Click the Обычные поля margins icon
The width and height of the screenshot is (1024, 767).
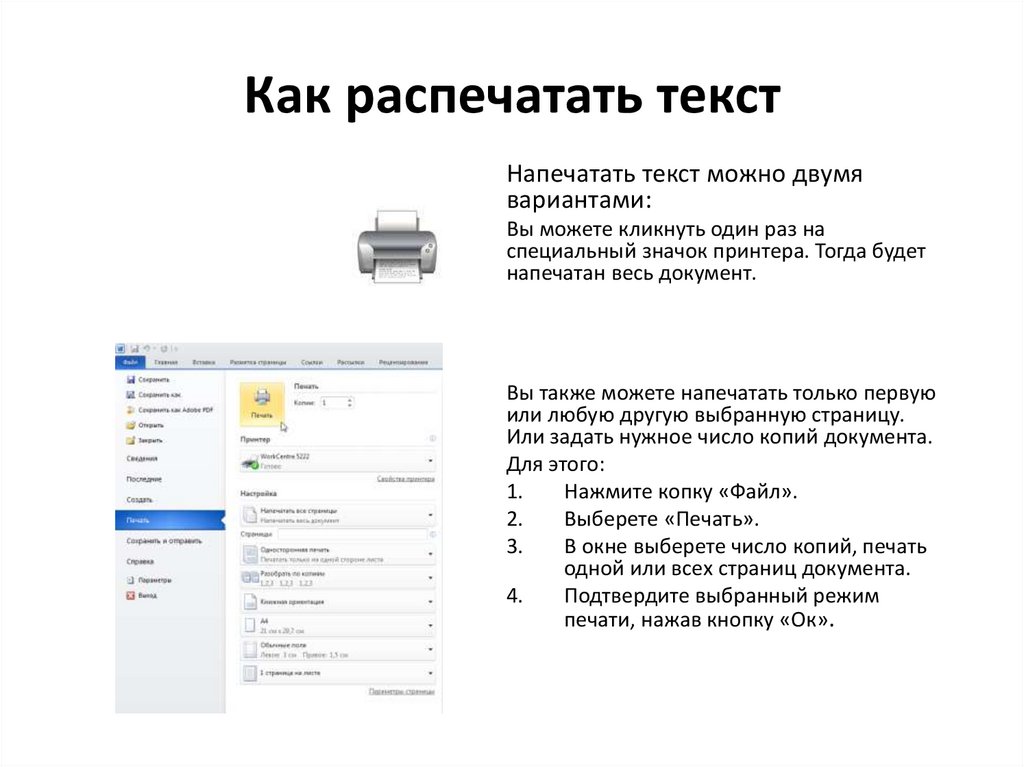pyautogui.click(x=250, y=649)
